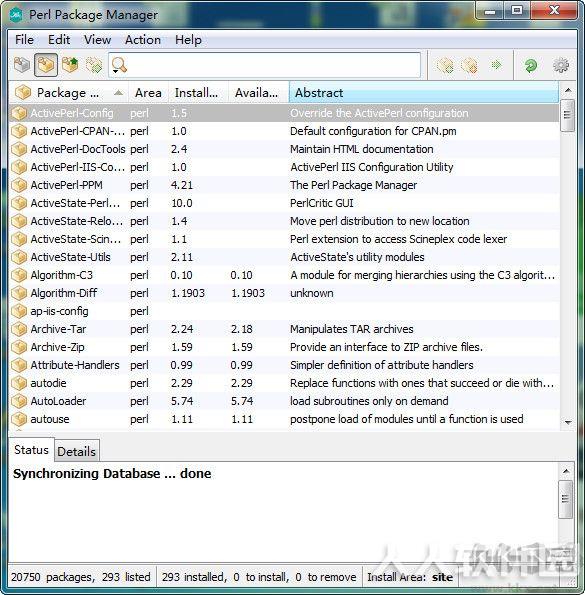Image resolution: width=585 pixels, height=595 pixels.
Task: Click 'Maintain HTML documentation' abstract
Action: point(362,149)
